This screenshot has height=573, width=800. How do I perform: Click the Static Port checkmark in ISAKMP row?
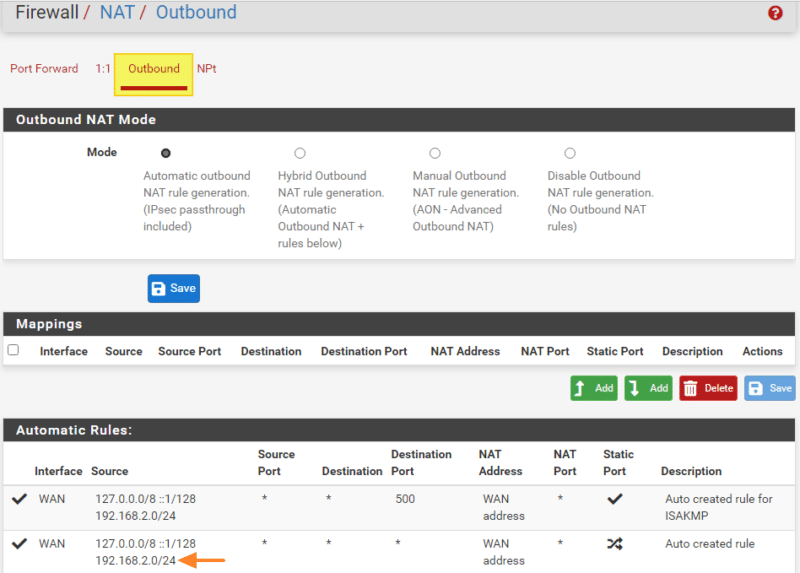pyautogui.click(x=615, y=499)
